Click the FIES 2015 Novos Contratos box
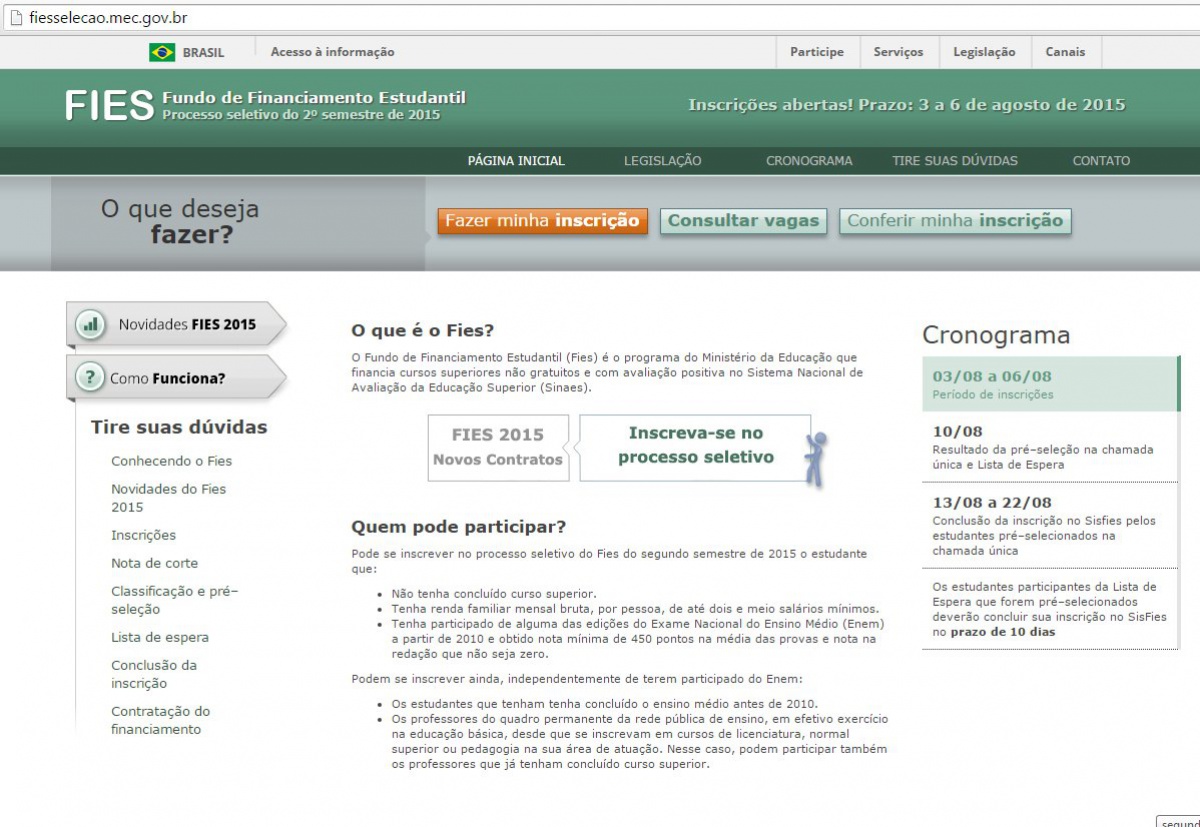Screen dimensions: 1200x827 (x=498, y=447)
